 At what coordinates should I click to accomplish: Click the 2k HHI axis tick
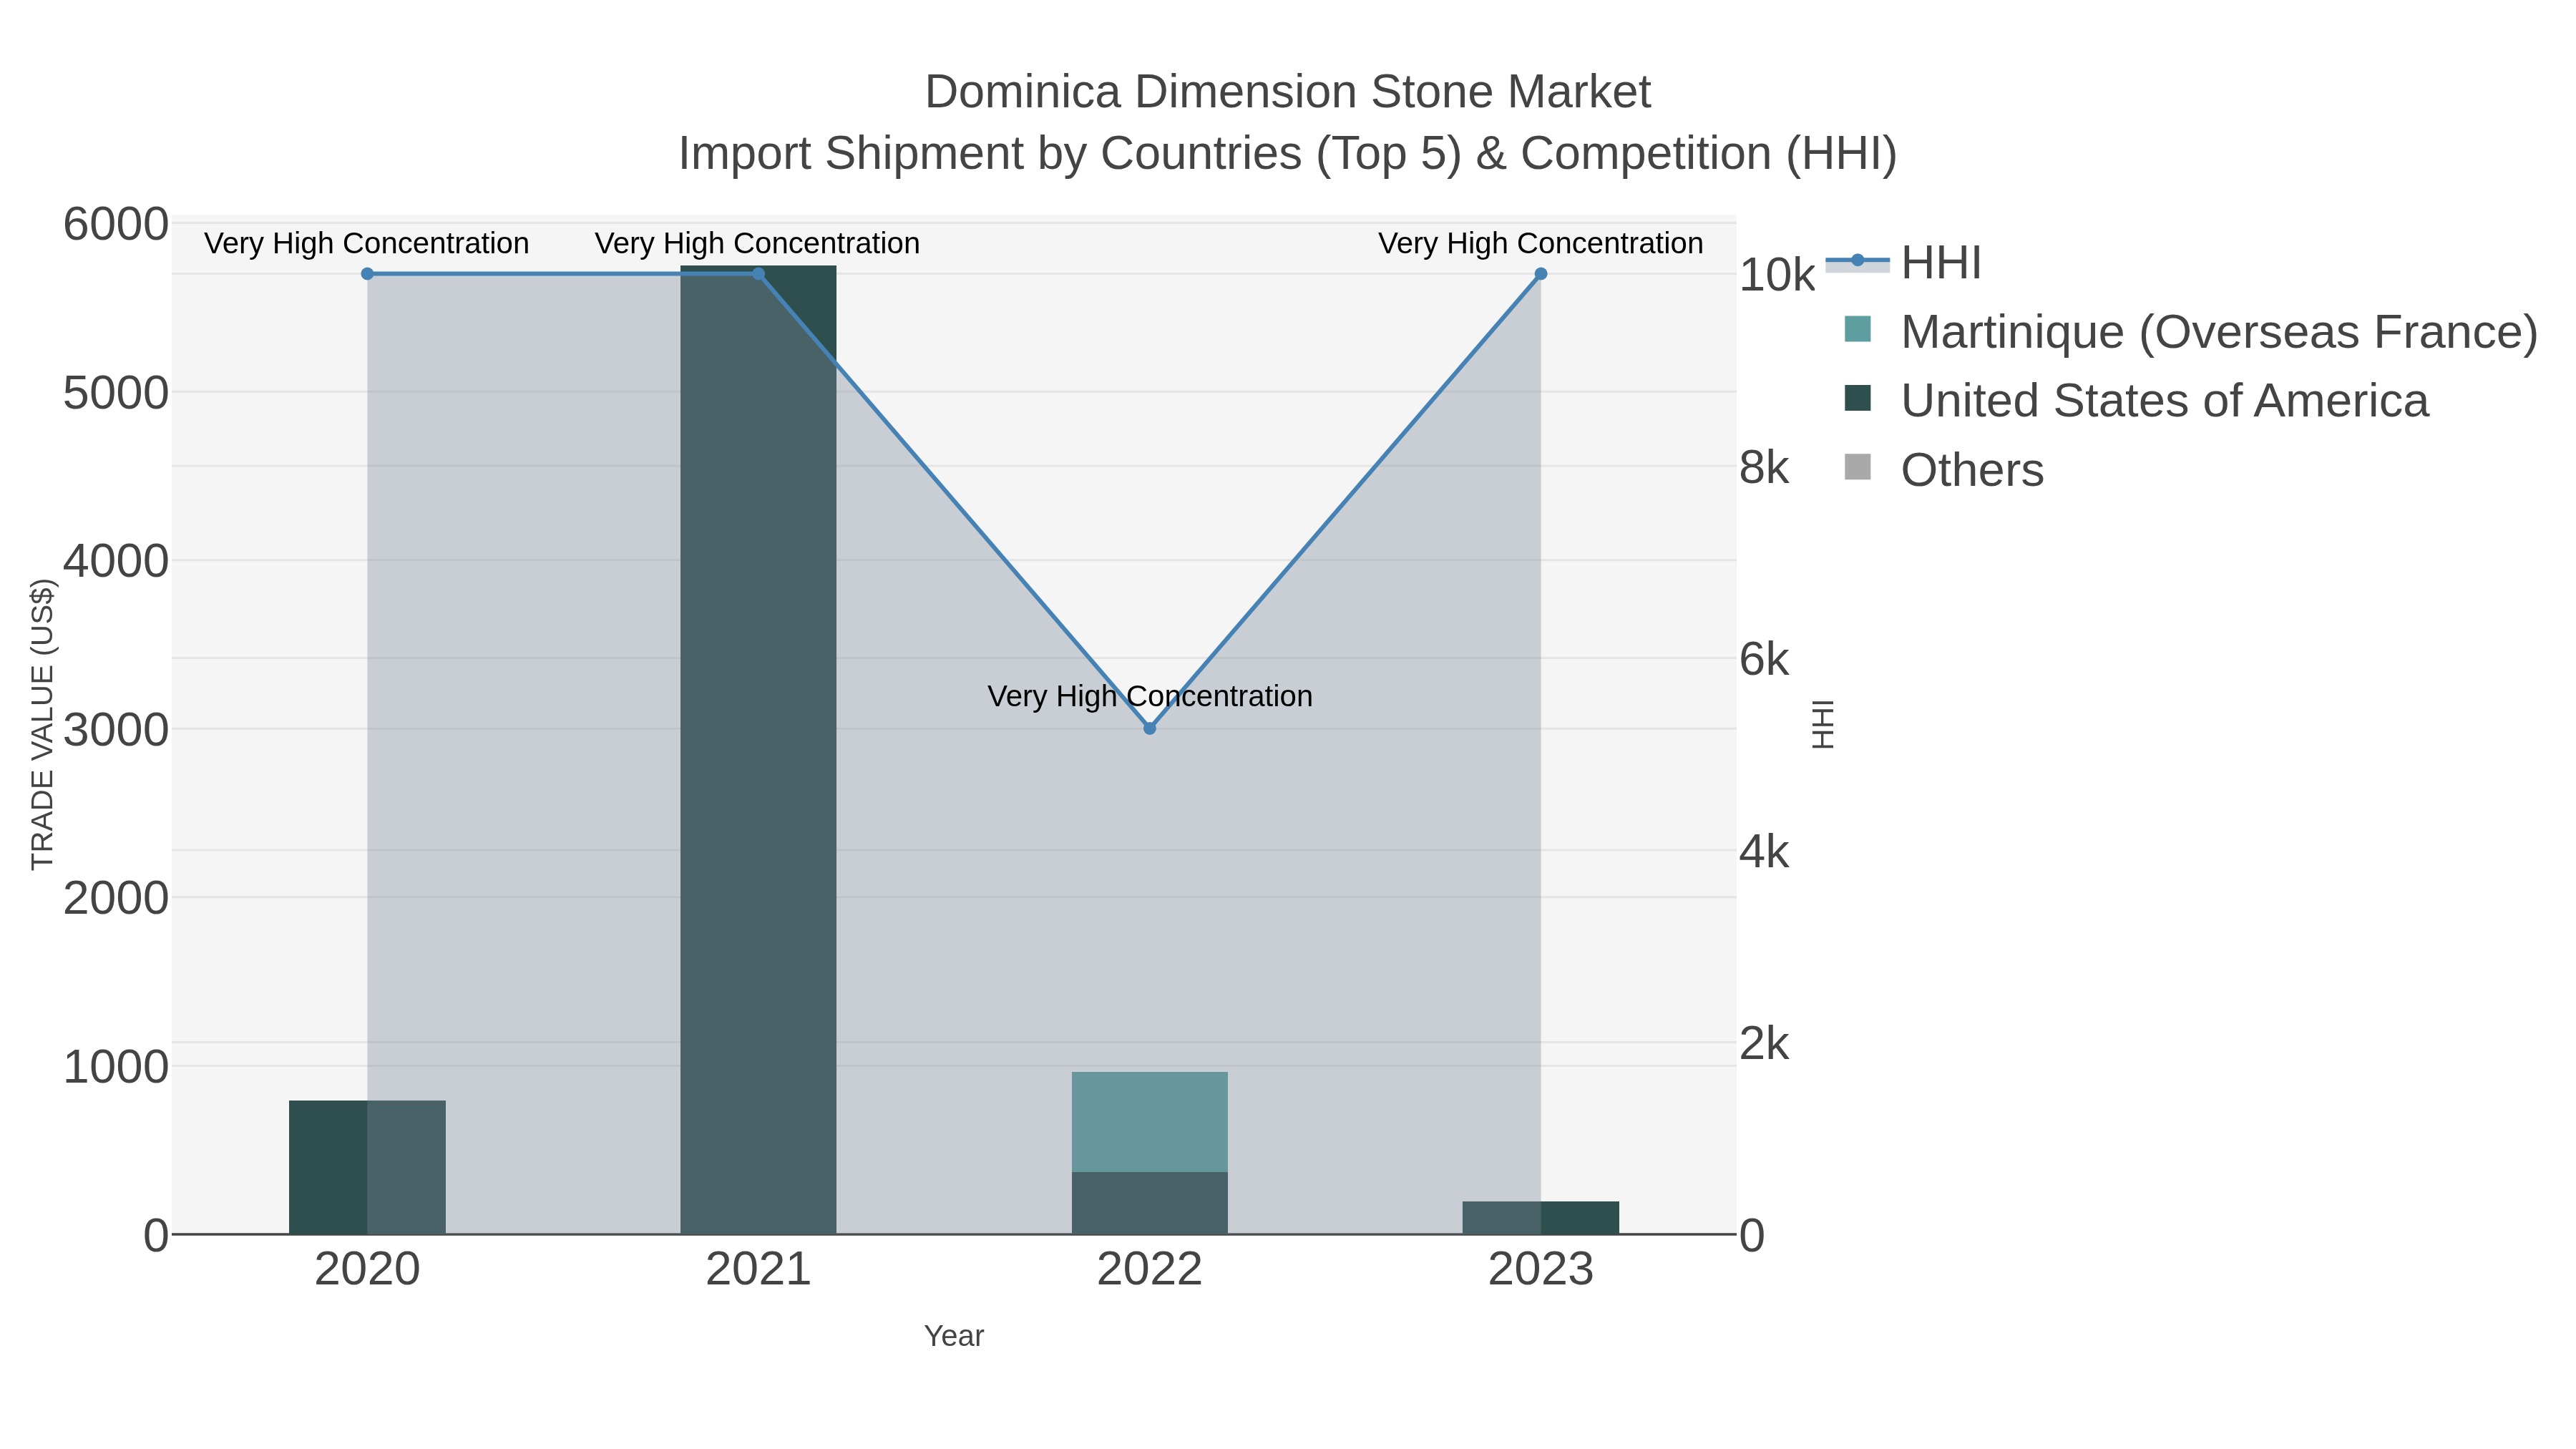tap(1764, 1044)
